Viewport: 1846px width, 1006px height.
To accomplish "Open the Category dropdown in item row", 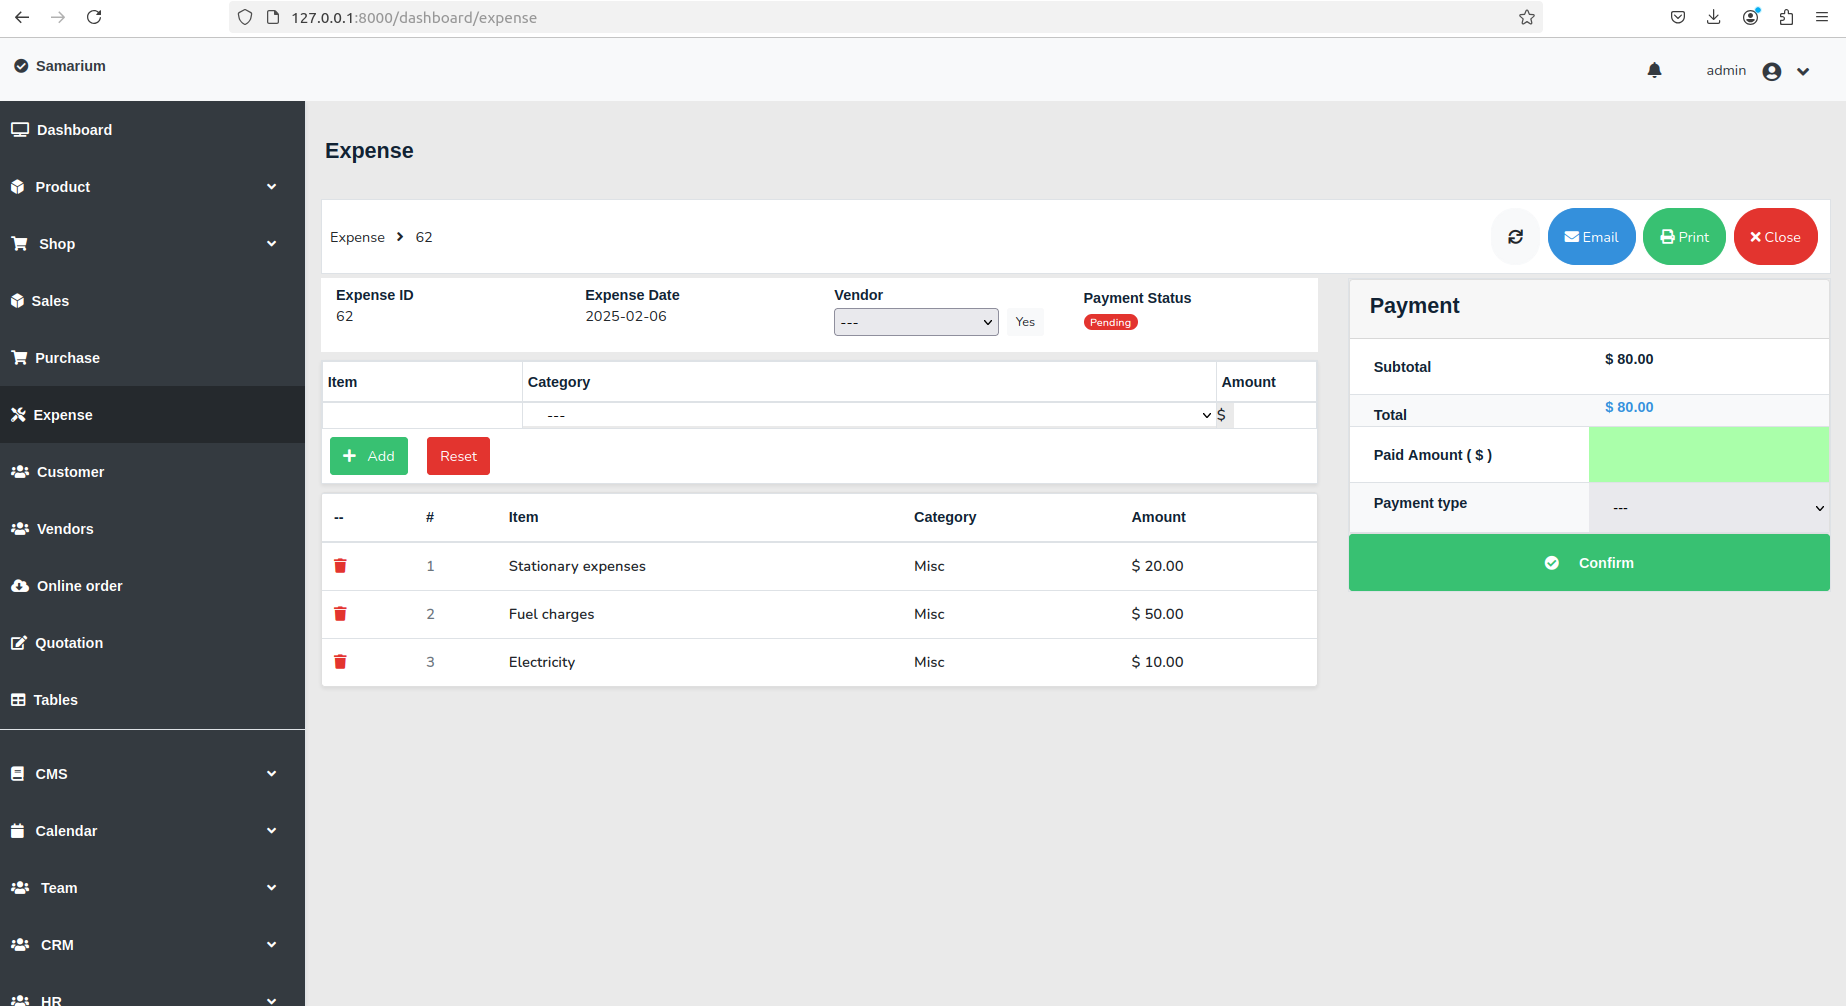I will [x=869, y=415].
